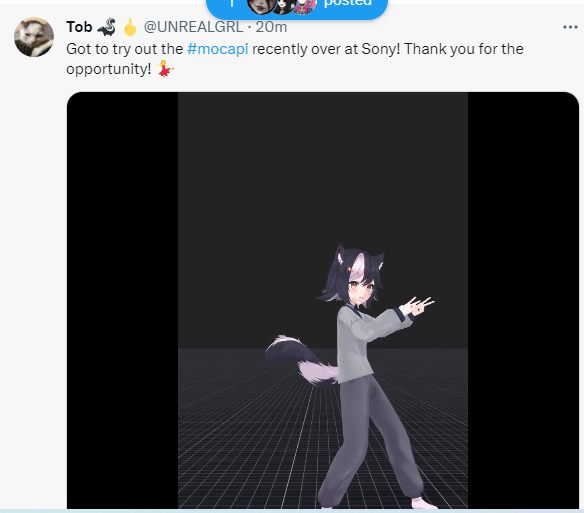This screenshot has height=513, width=584.
Task: Click the tweet text mentioning Sony
Action: click(295, 59)
